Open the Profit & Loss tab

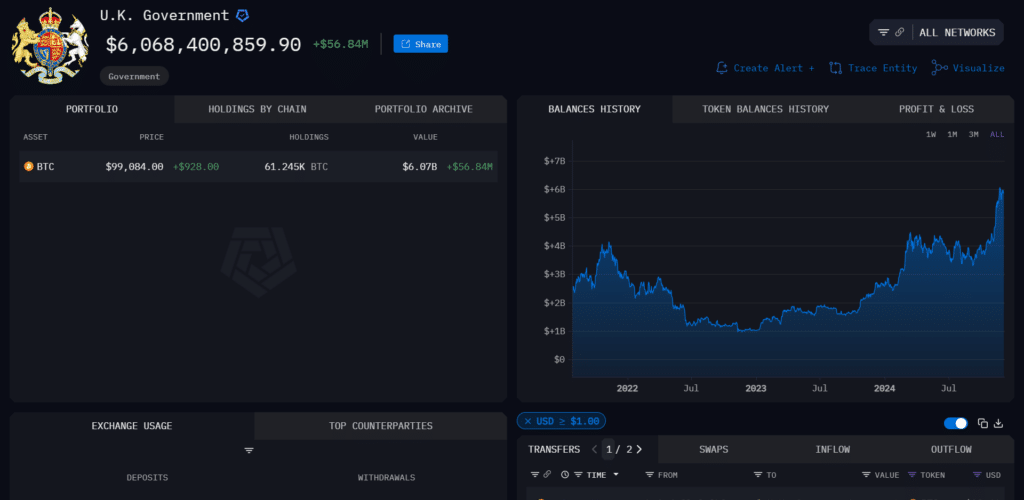pos(935,109)
